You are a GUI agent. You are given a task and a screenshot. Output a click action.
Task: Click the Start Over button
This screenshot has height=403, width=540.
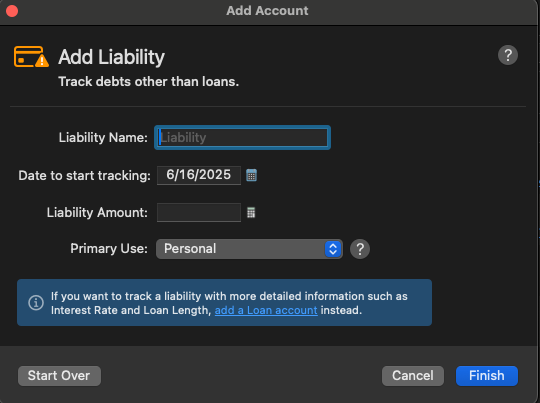point(59,376)
